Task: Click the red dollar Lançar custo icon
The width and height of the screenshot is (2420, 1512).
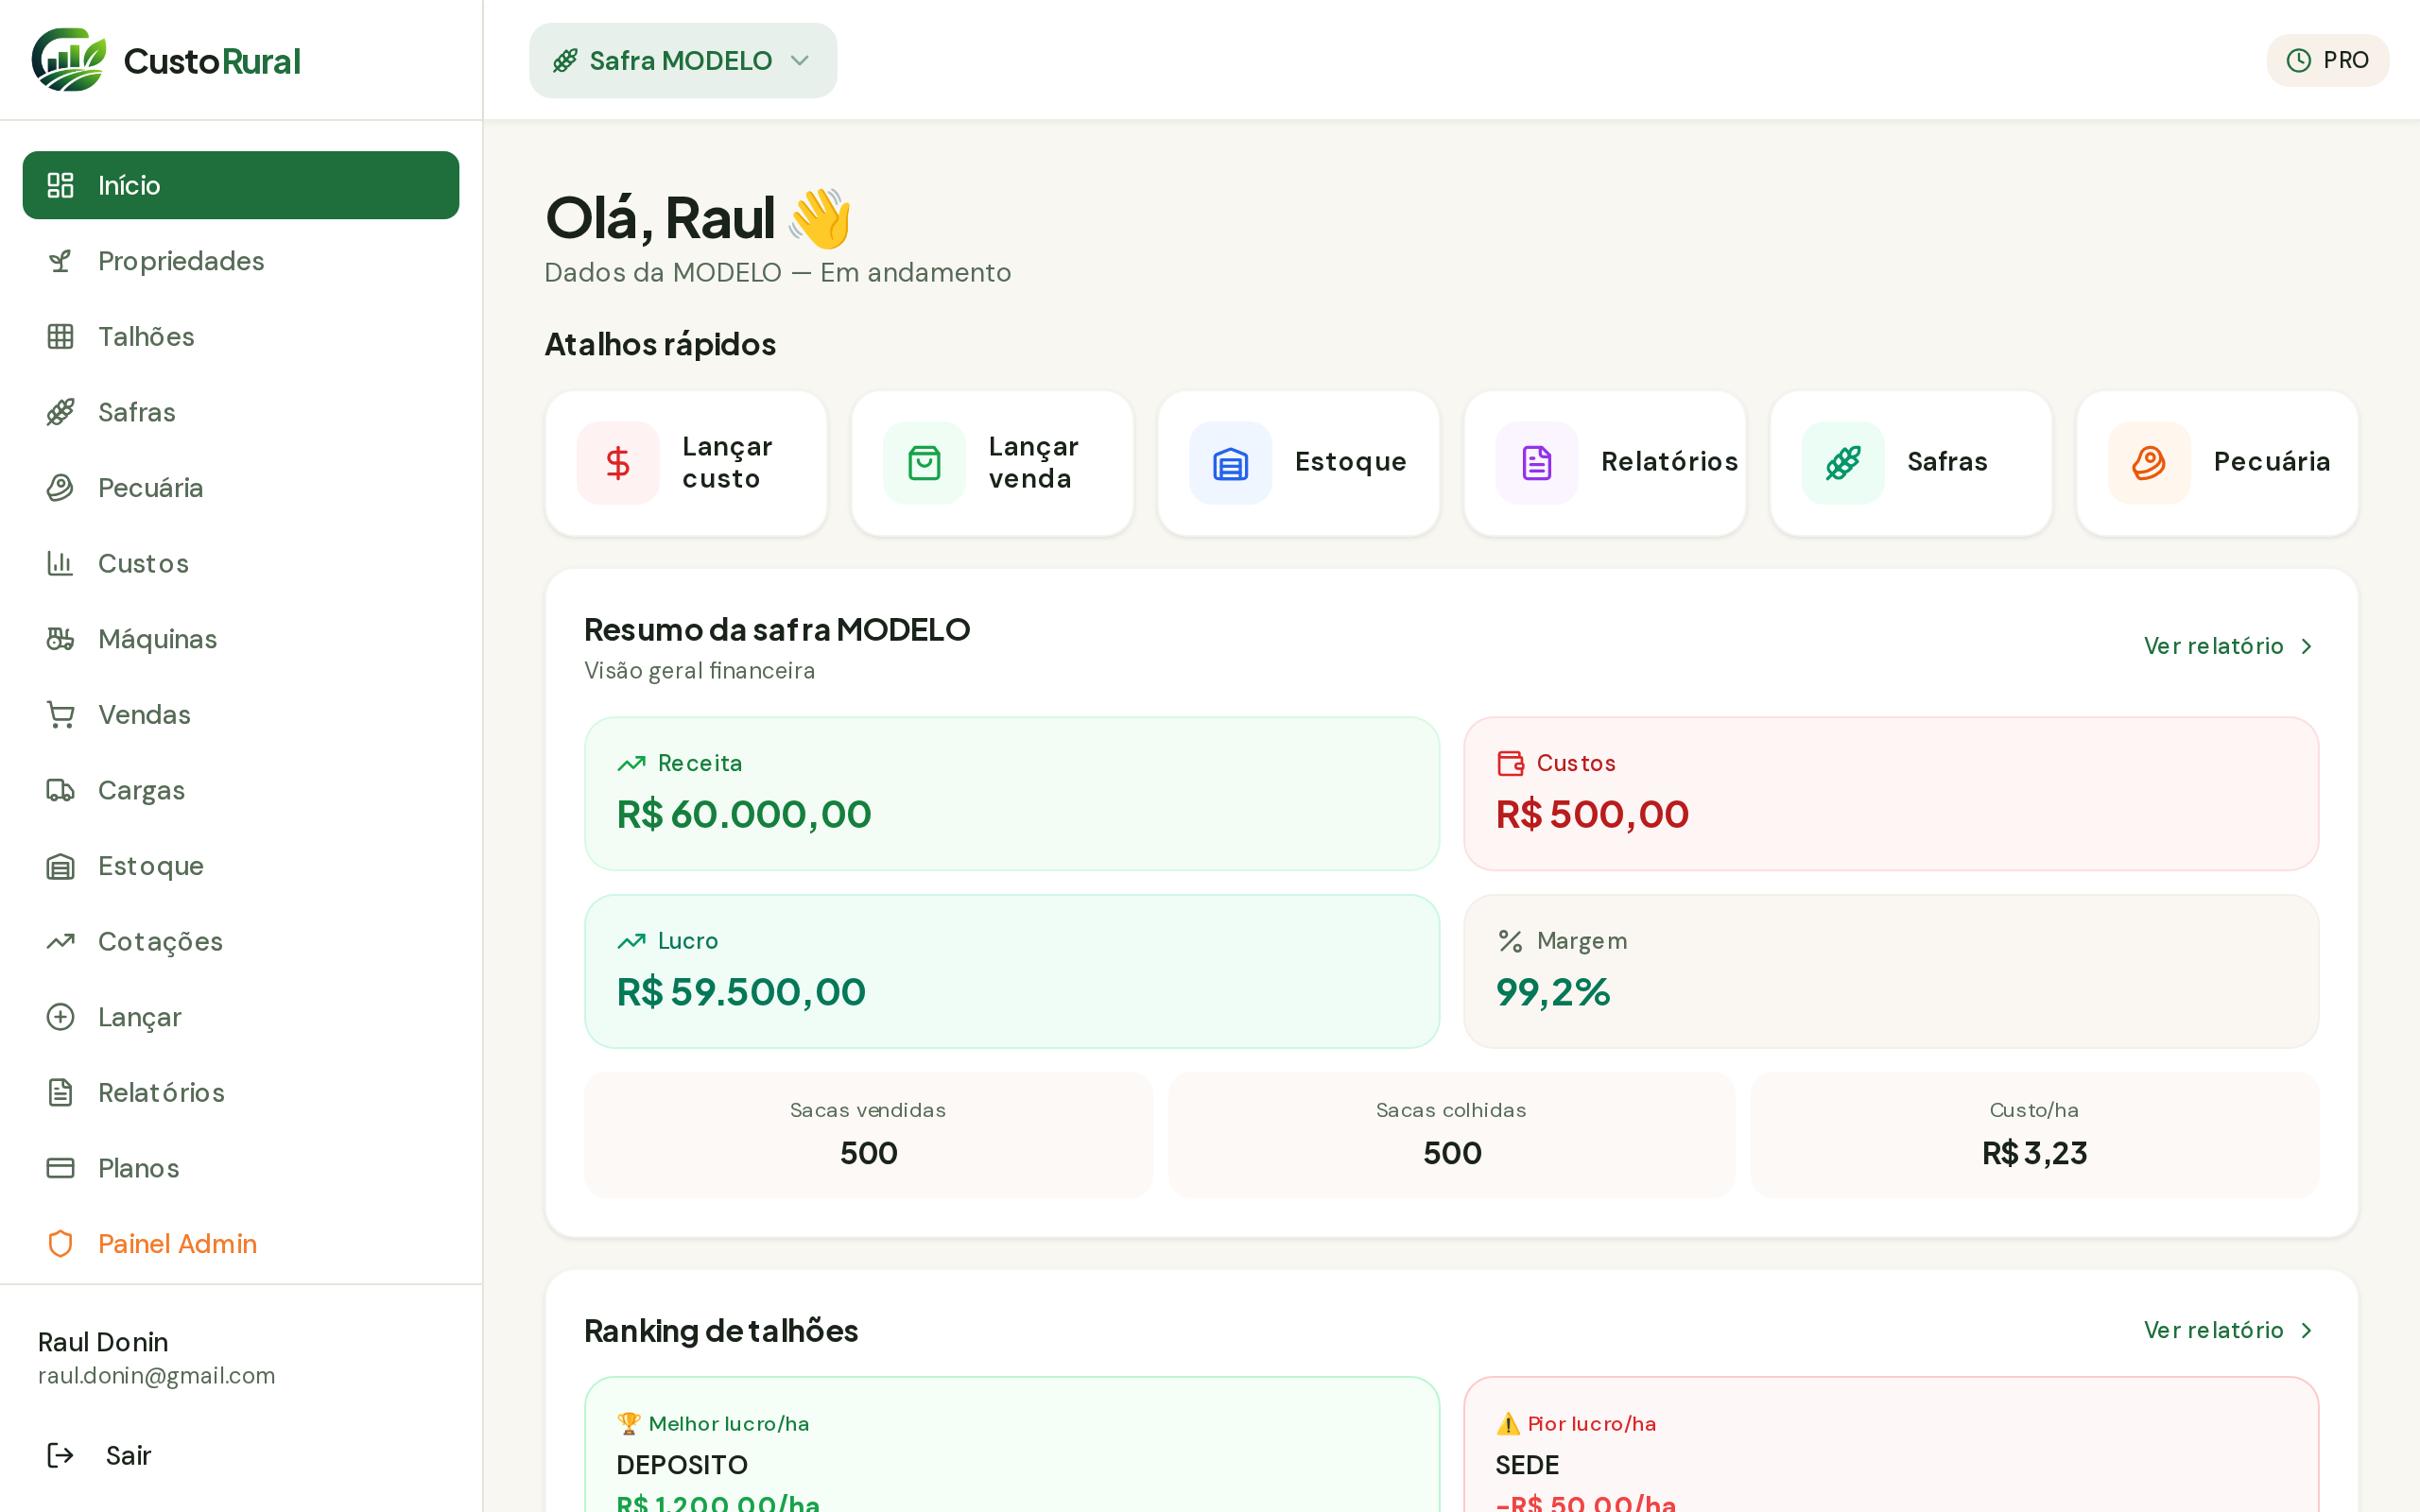Action: point(618,463)
